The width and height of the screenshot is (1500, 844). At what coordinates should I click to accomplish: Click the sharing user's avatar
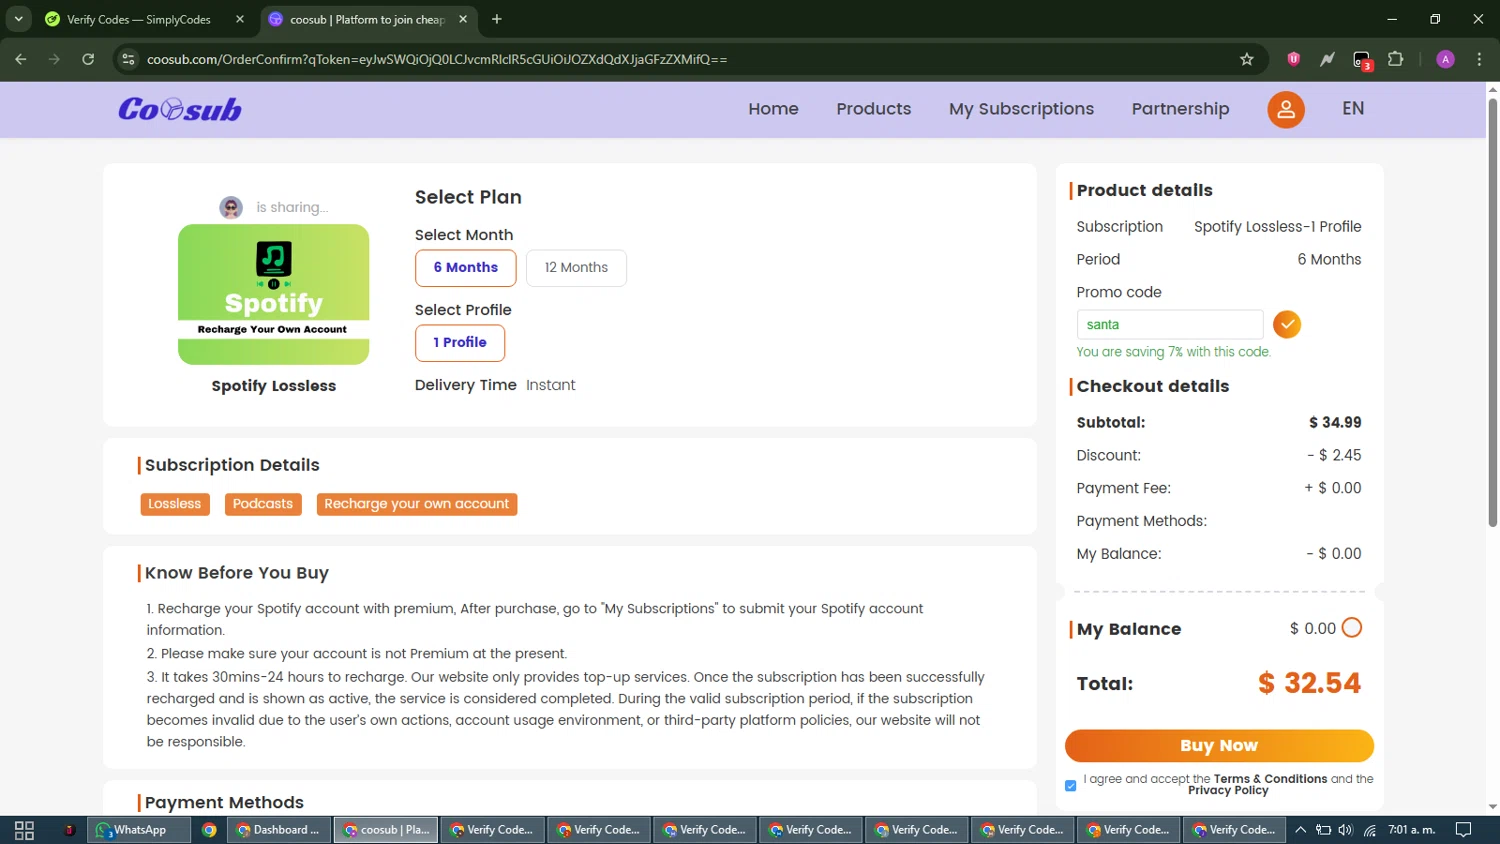(231, 207)
